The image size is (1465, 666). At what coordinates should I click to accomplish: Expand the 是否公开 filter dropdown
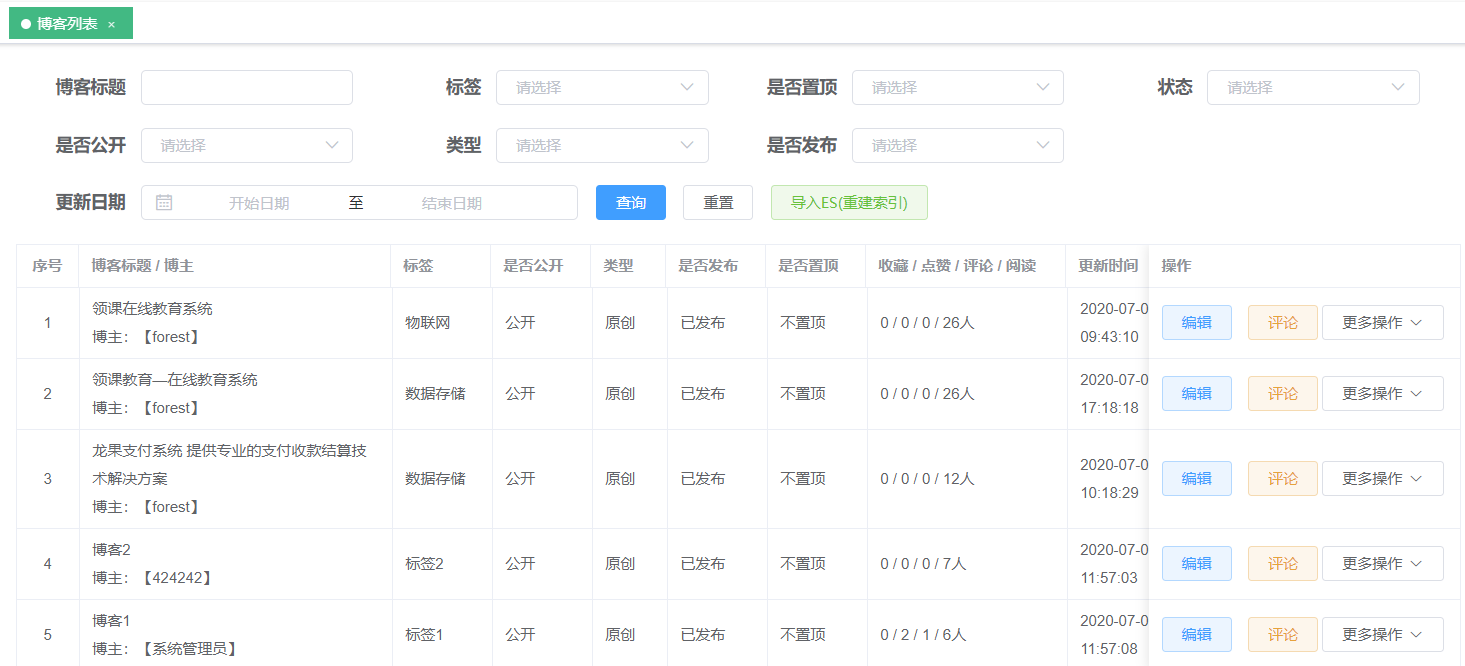click(x=246, y=146)
